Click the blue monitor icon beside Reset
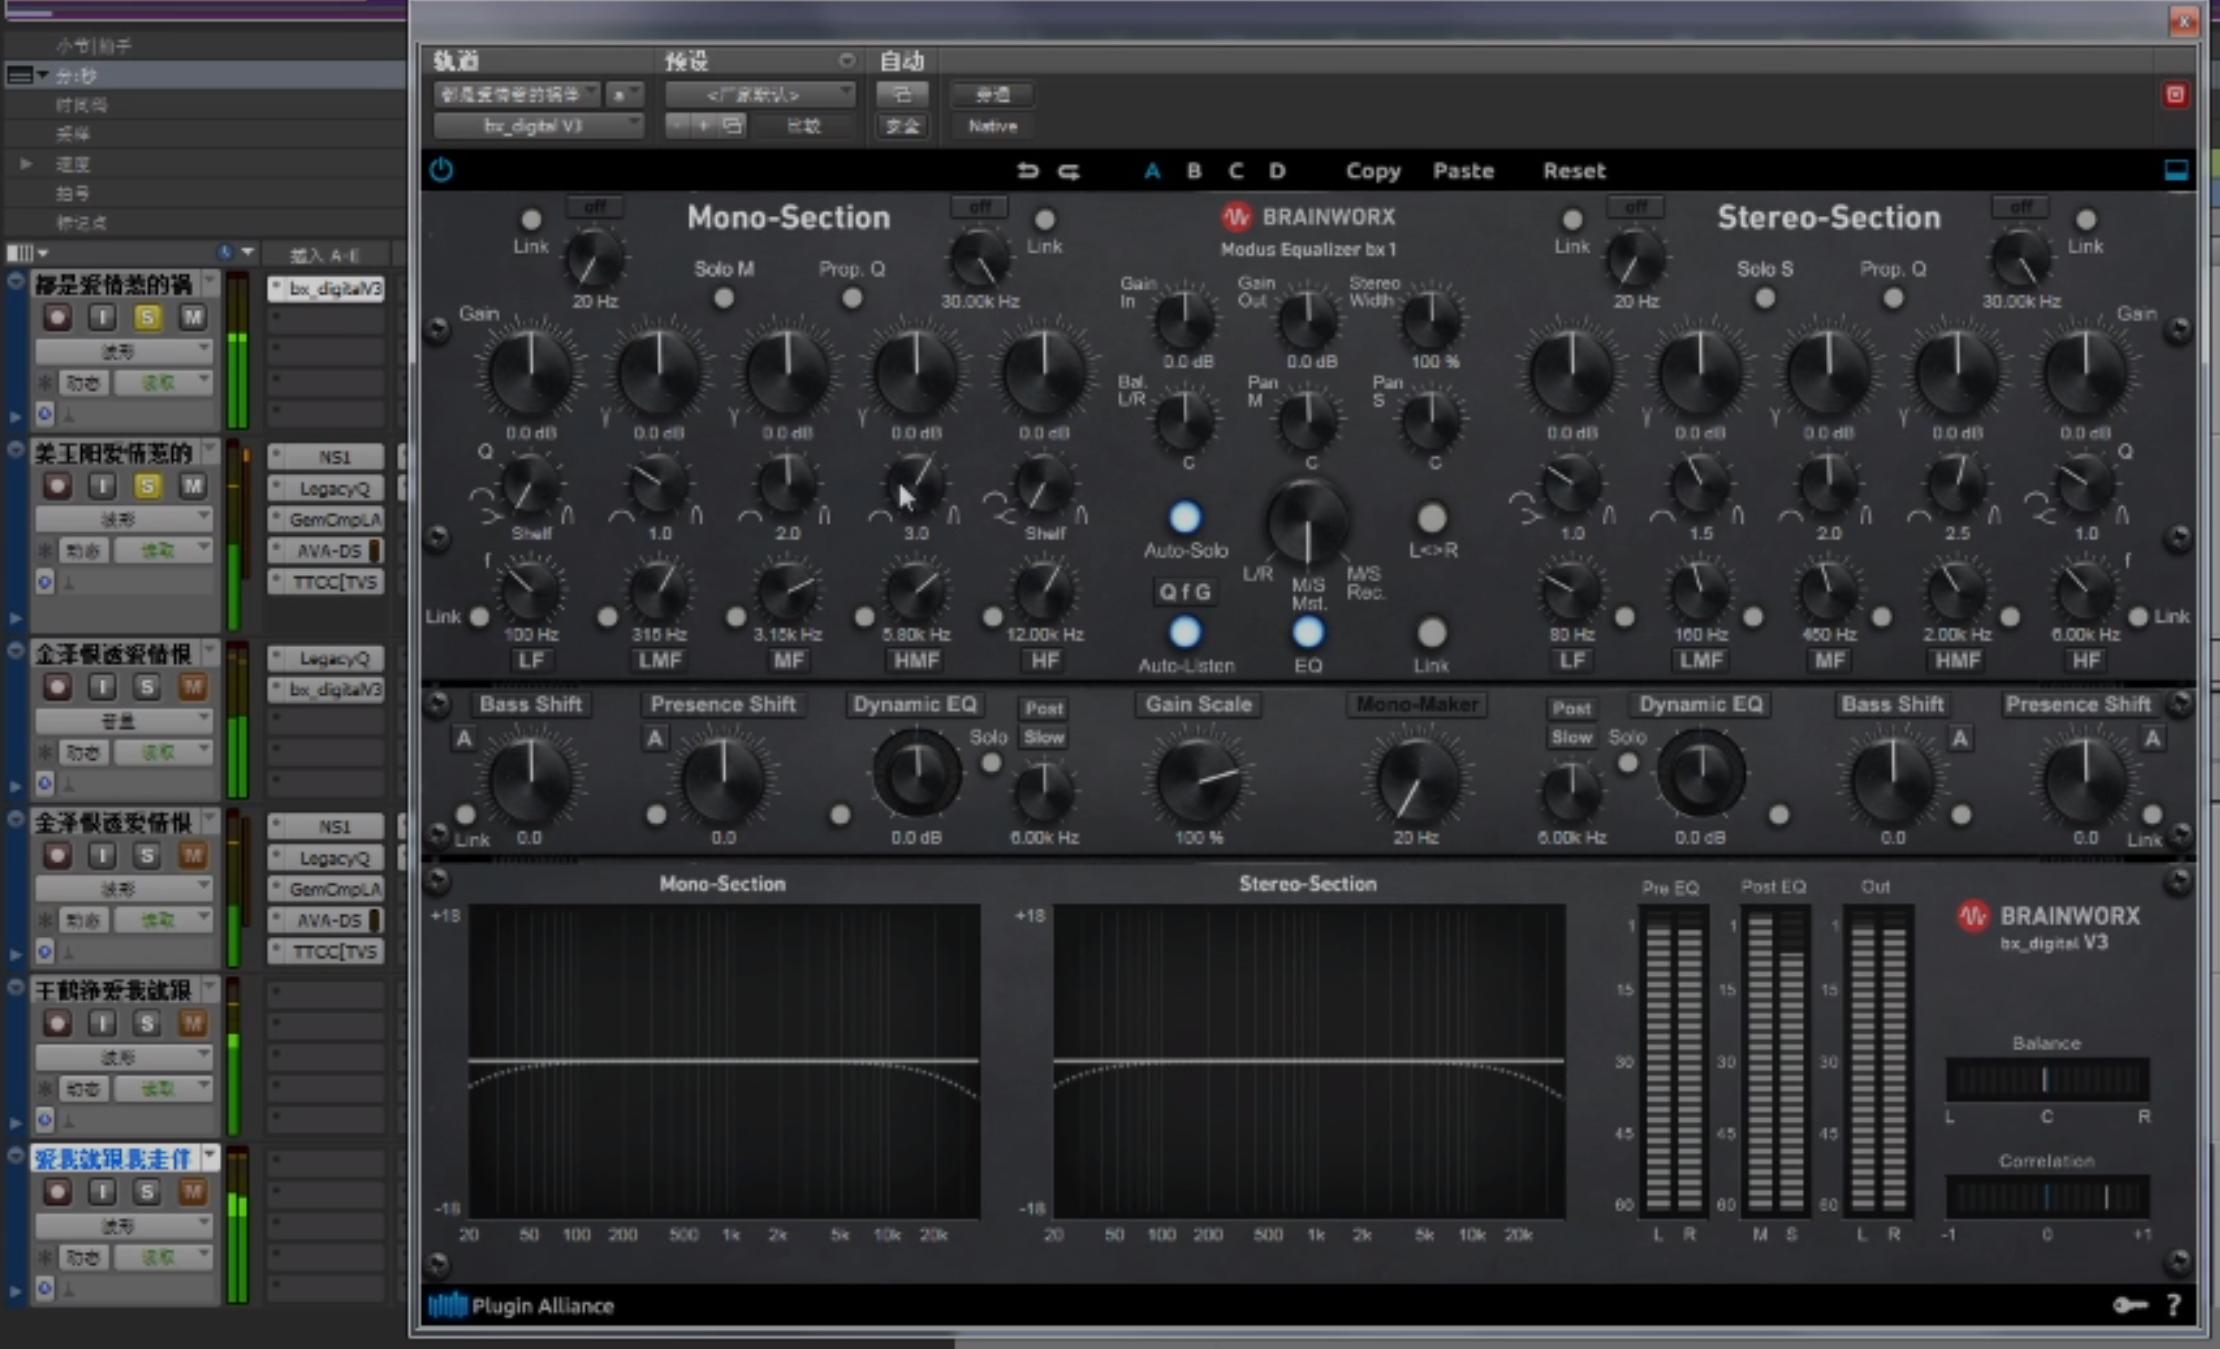Image resolution: width=2220 pixels, height=1349 pixels. pyautogui.click(x=2175, y=170)
